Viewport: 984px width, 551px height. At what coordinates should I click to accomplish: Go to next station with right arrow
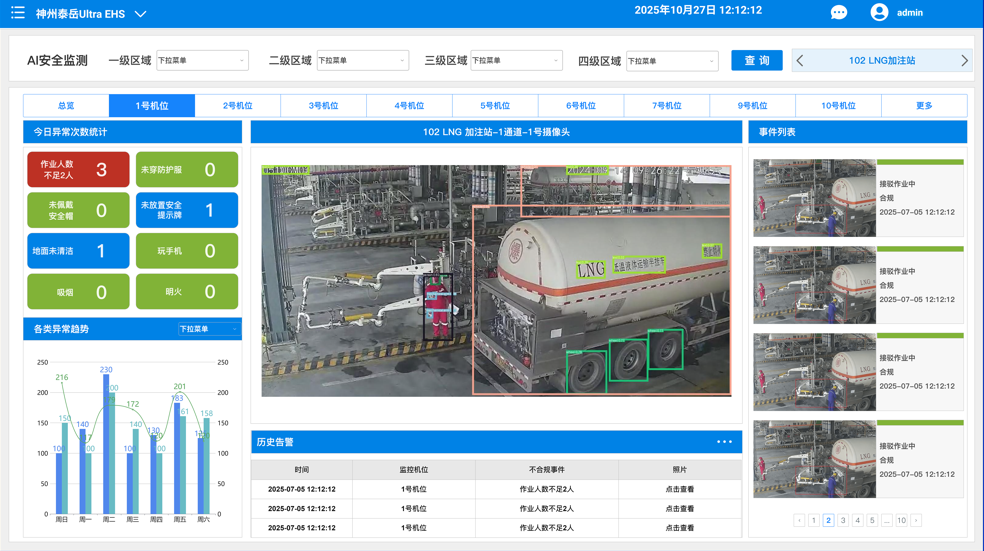pos(964,61)
